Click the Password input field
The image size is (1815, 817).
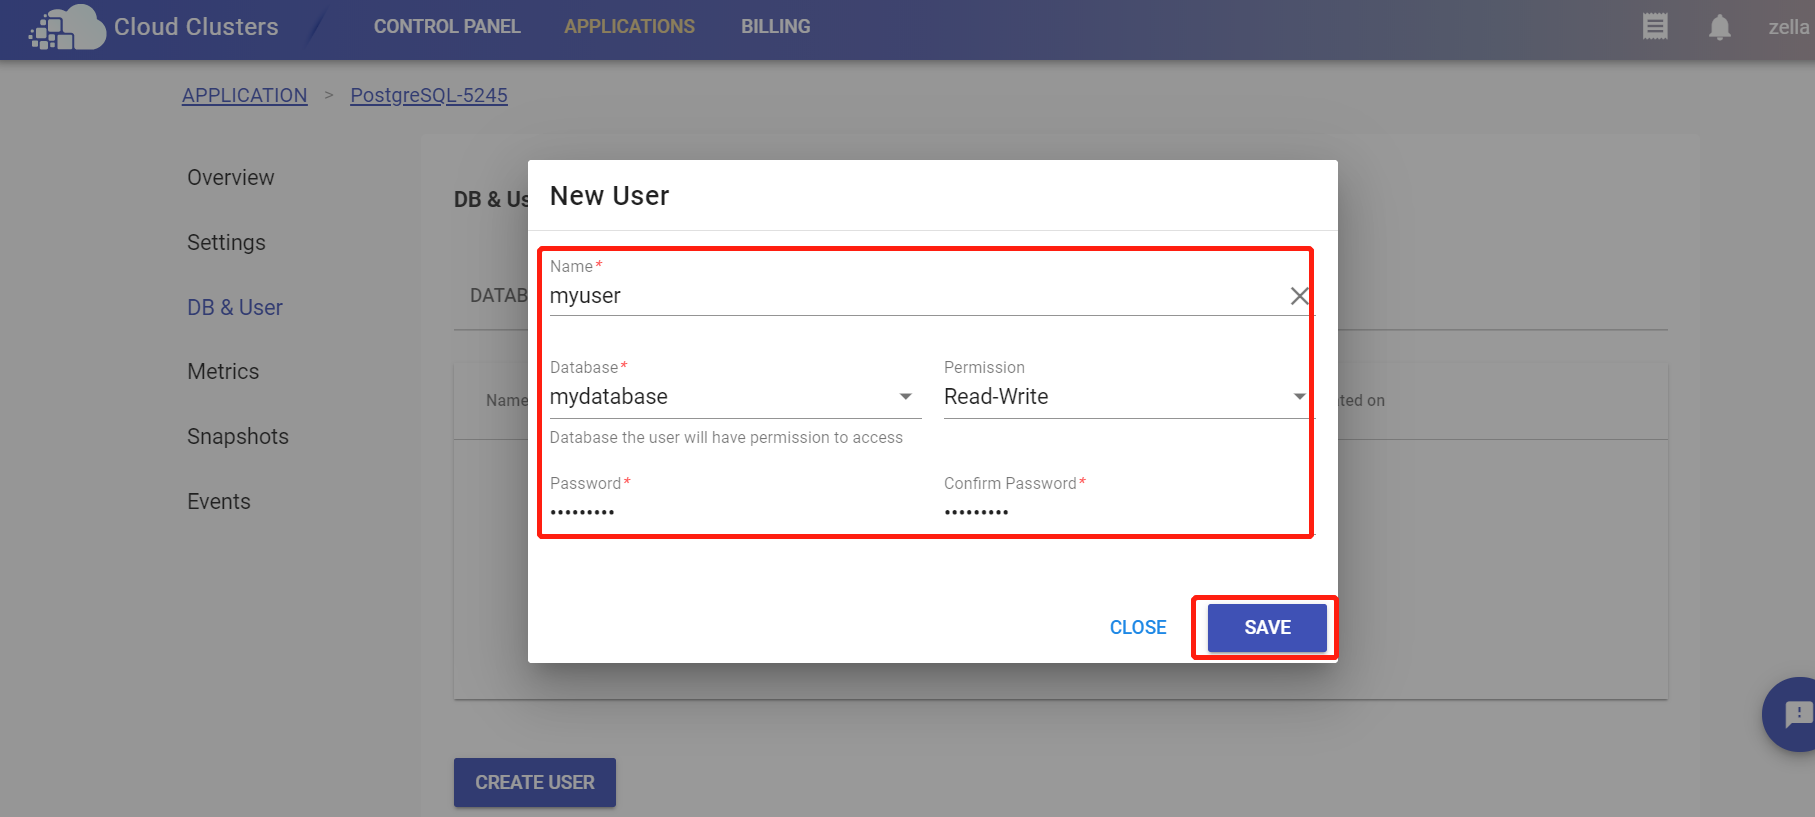pyautogui.click(x=735, y=512)
